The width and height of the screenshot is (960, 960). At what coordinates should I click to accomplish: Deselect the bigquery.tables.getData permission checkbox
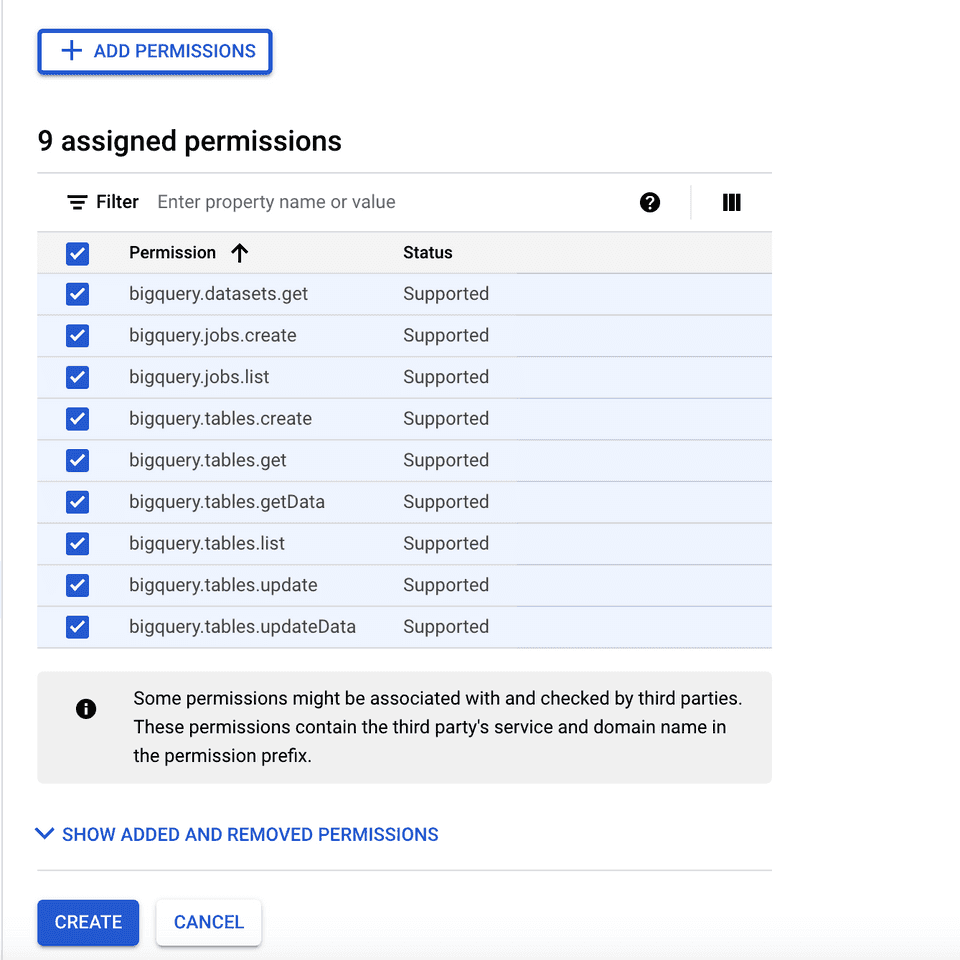pyautogui.click(x=77, y=502)
